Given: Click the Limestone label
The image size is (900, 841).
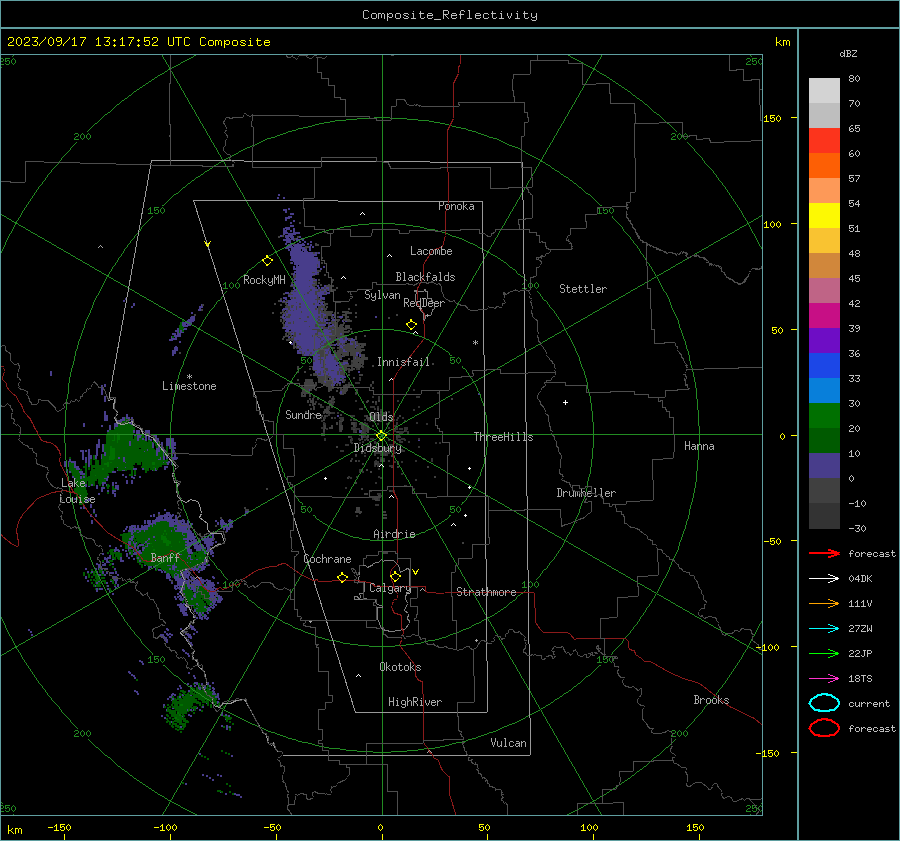Looking at the screenshot, I should 189,386.
